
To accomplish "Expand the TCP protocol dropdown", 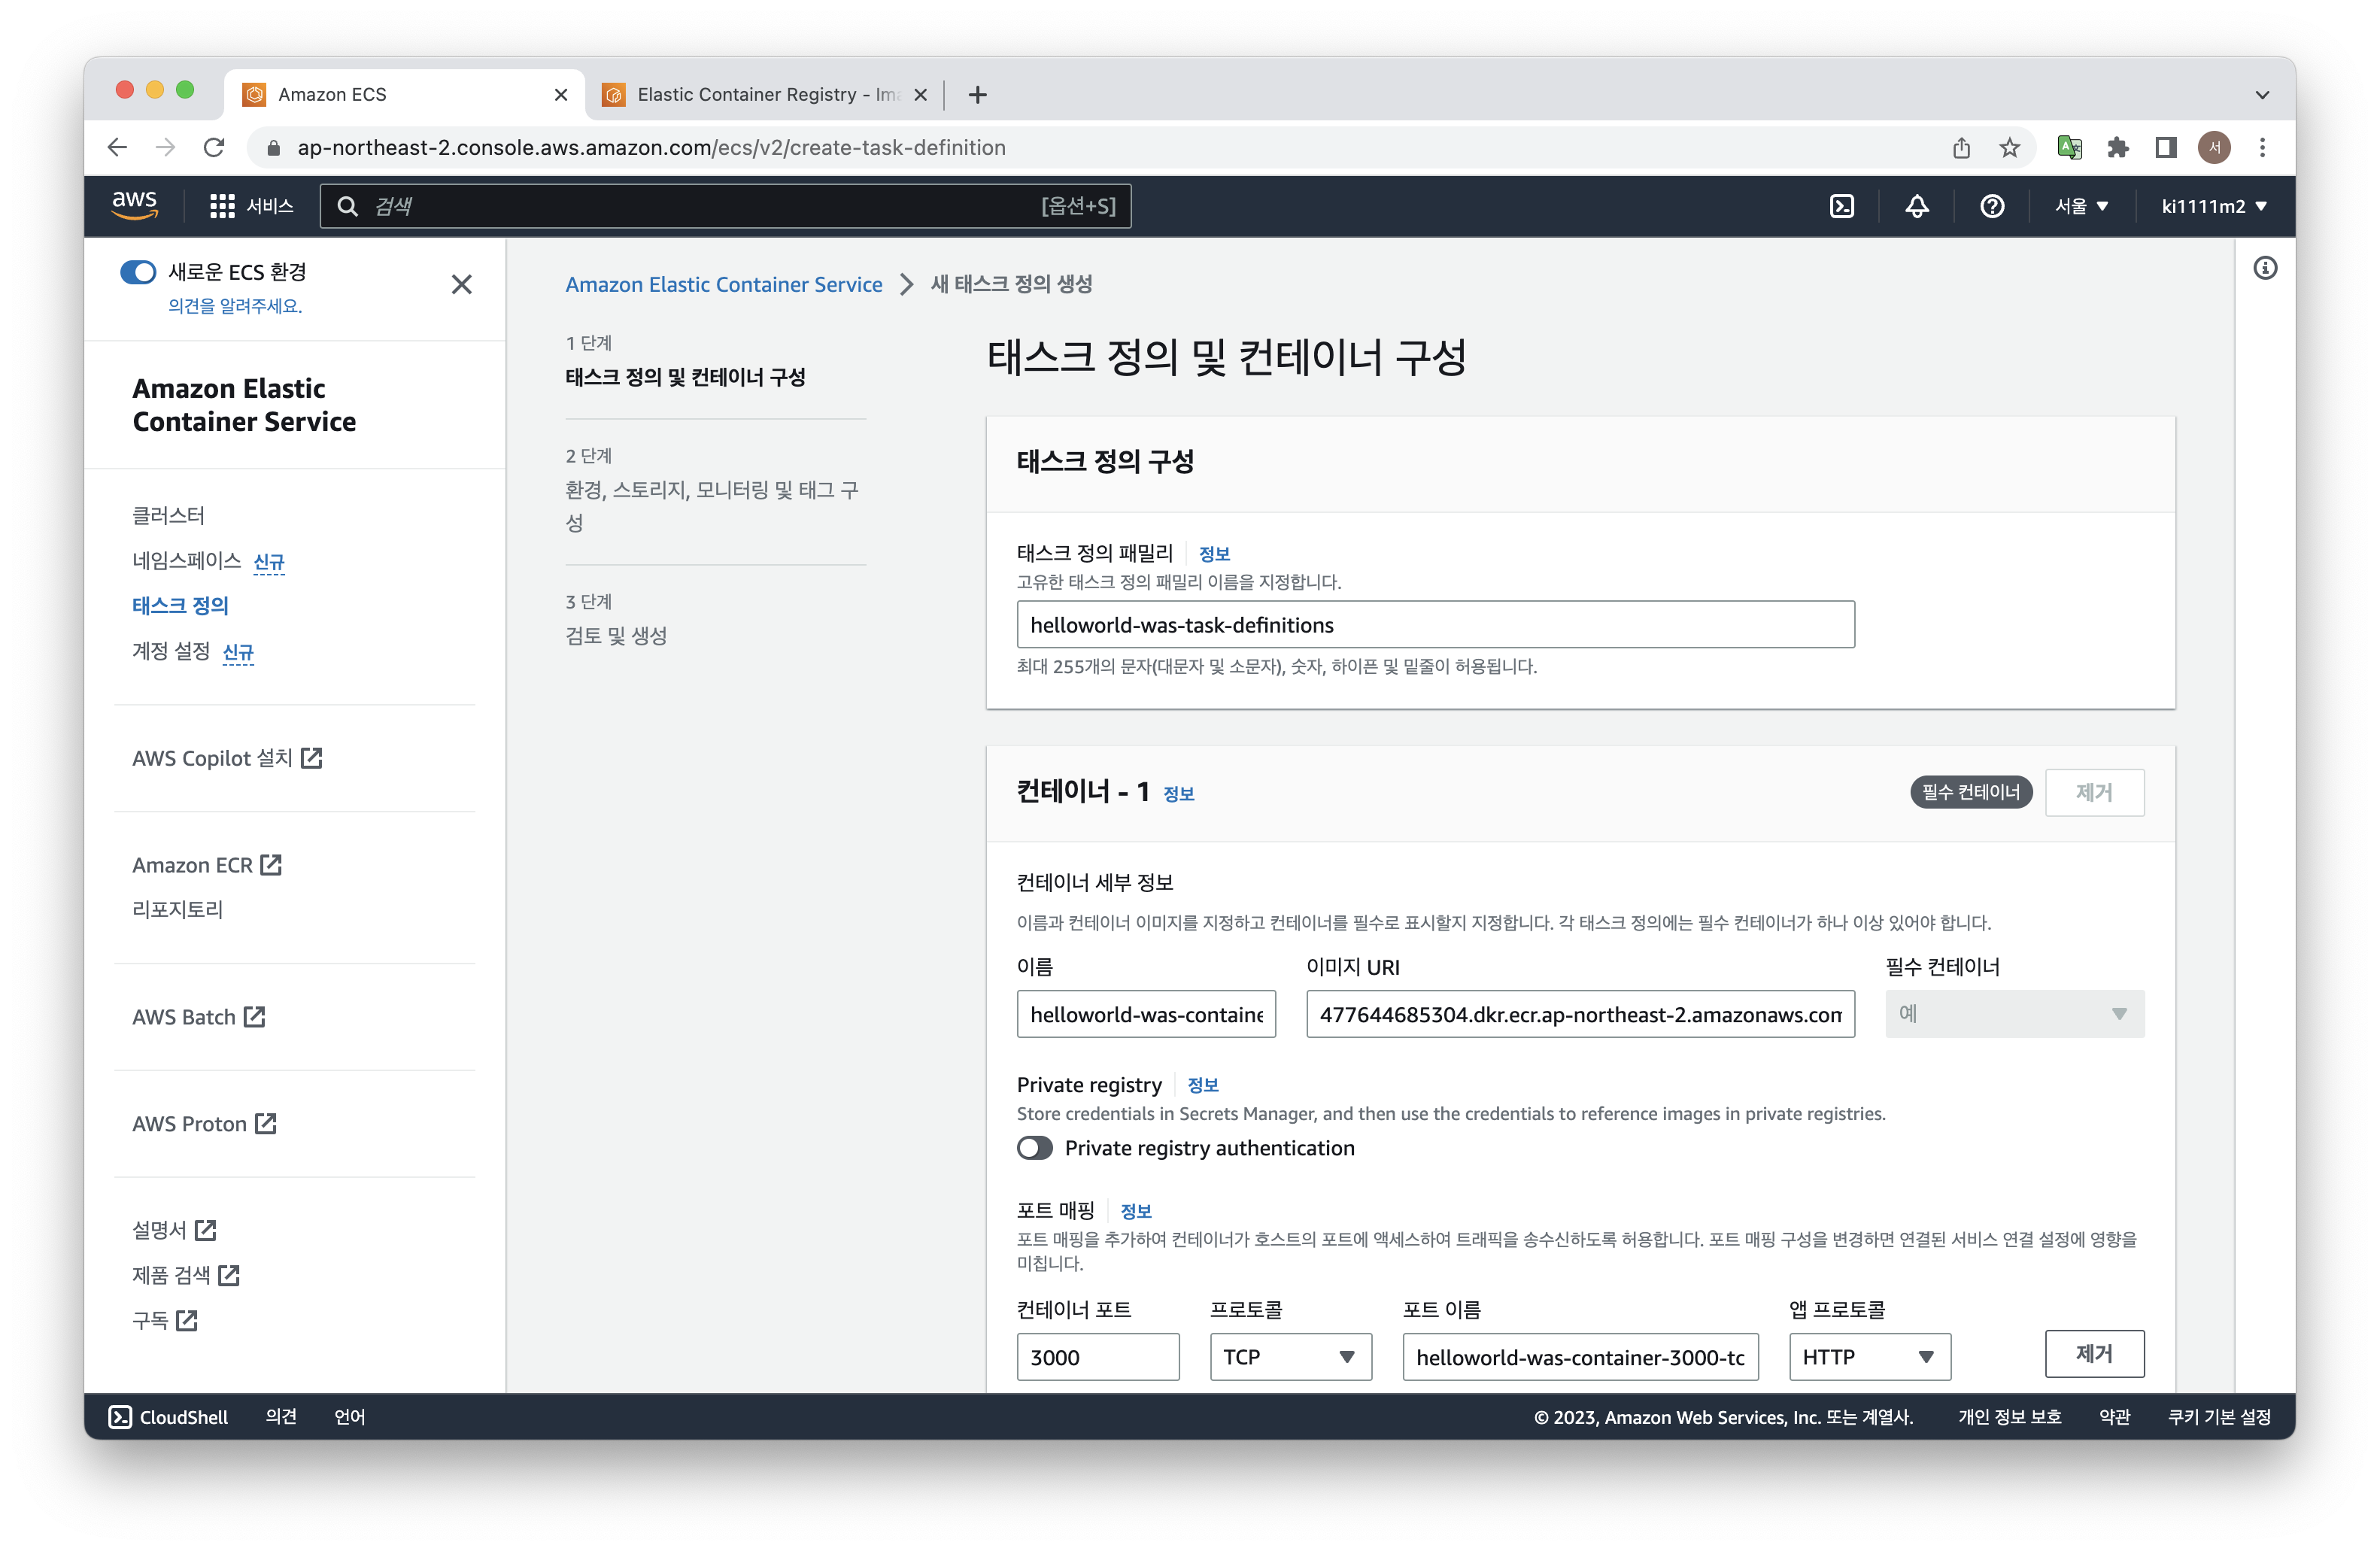I will coord(1290,1357).
